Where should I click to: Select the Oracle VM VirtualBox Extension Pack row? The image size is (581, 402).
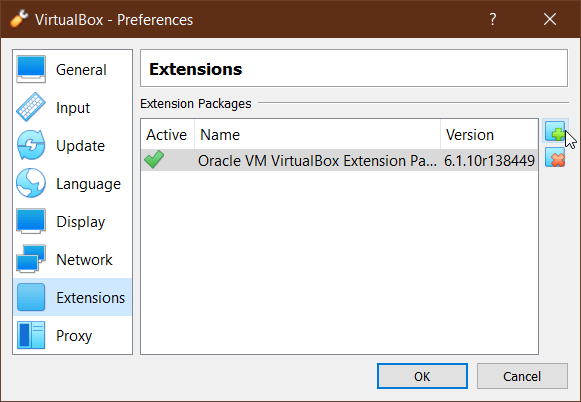coord(339,160)
